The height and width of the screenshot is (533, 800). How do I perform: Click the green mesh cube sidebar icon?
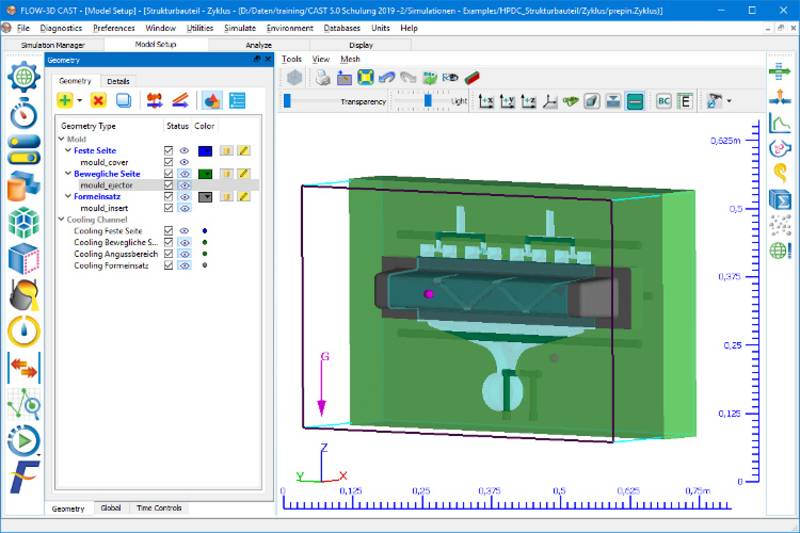coord(24,222)
